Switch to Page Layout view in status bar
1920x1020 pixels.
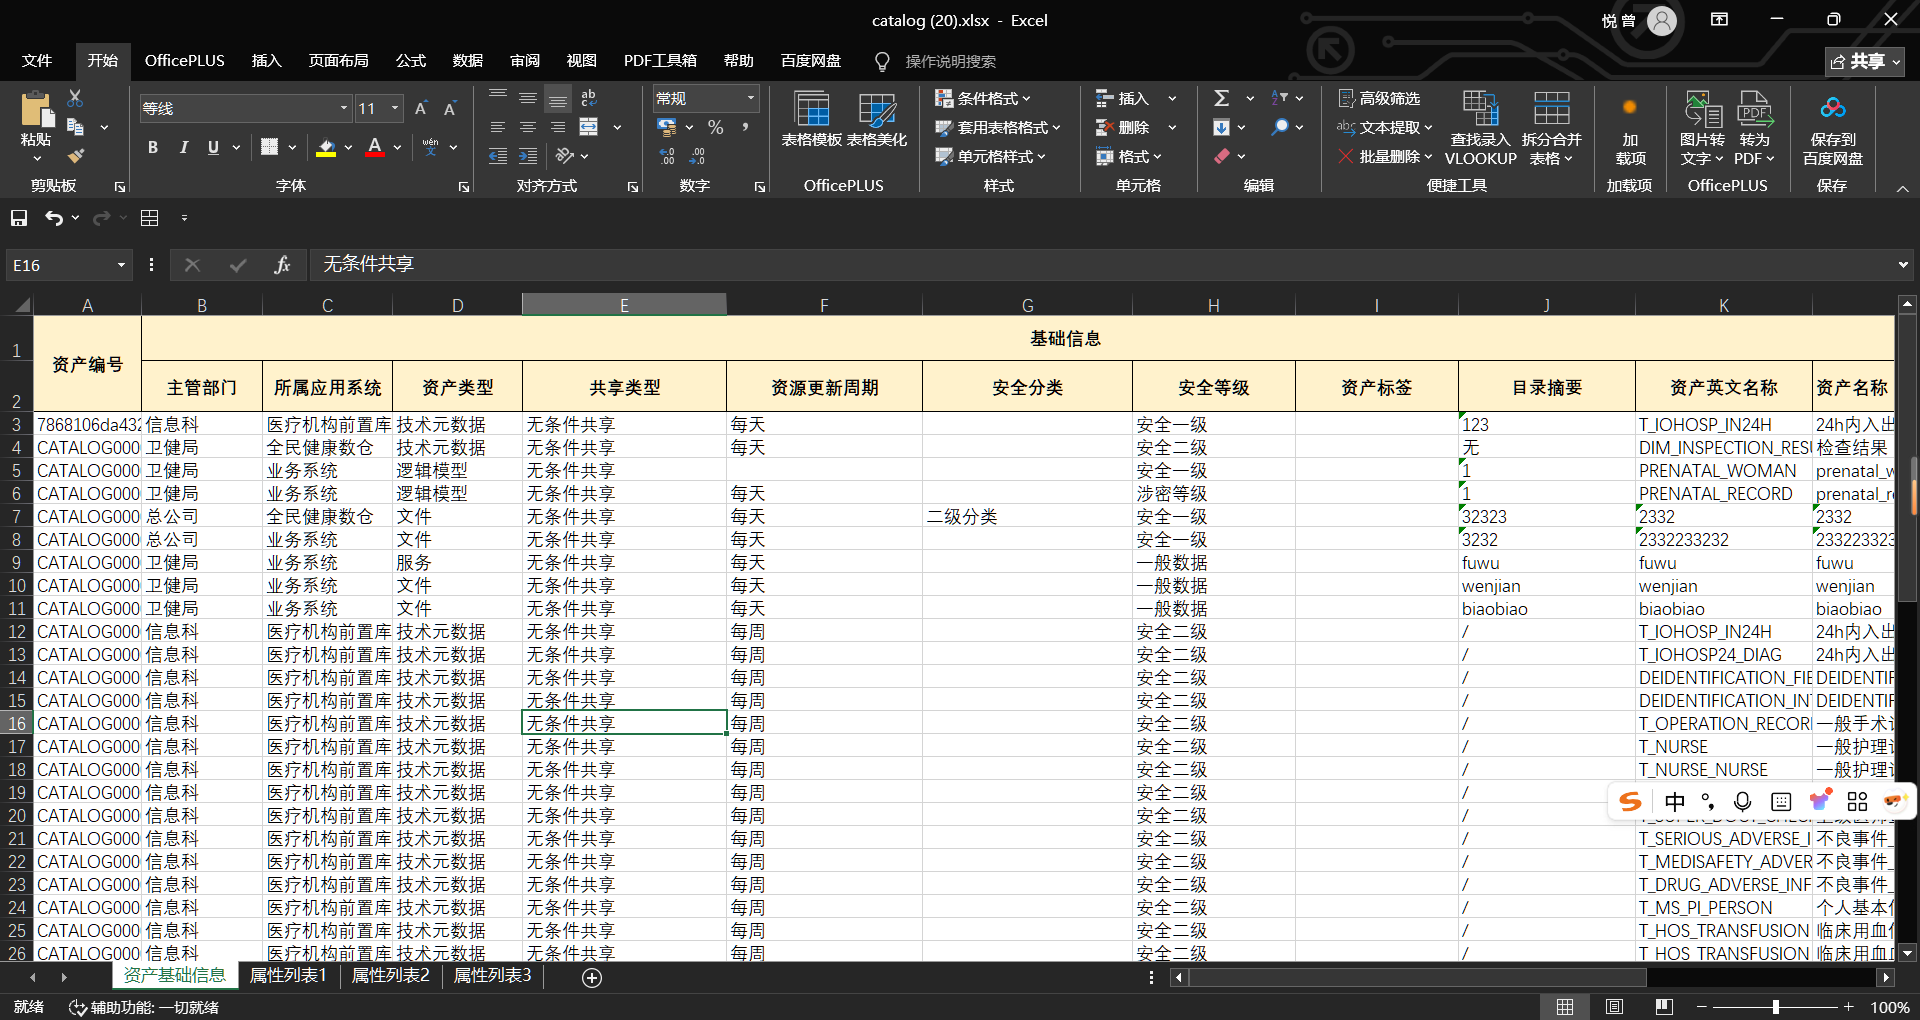point(1614,1007)
